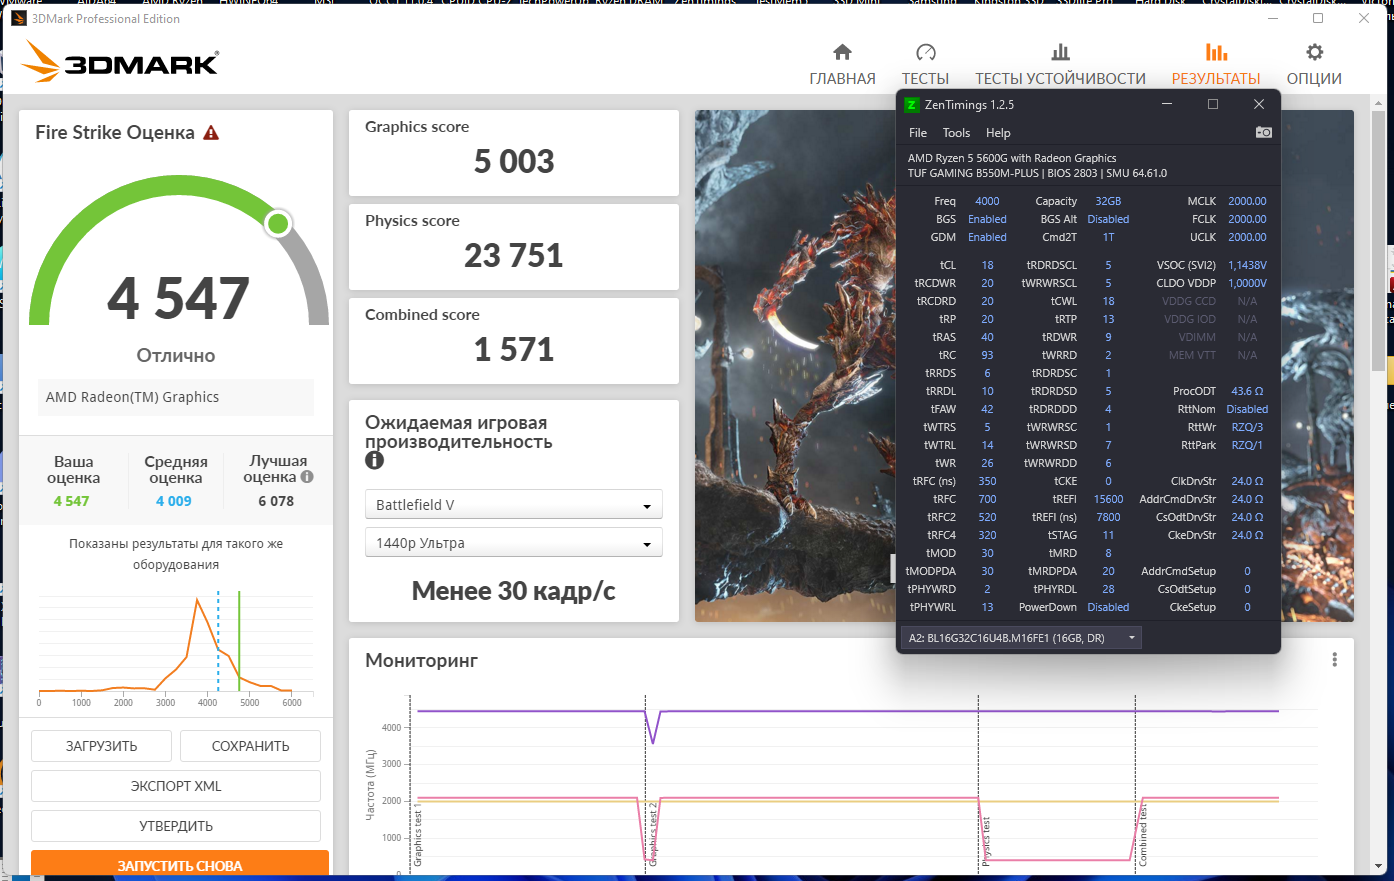Click the Менее 30 кадр/с text
Image resolution: width=1394 pixels, height=881 pixels.
click(x=514, y=591)
